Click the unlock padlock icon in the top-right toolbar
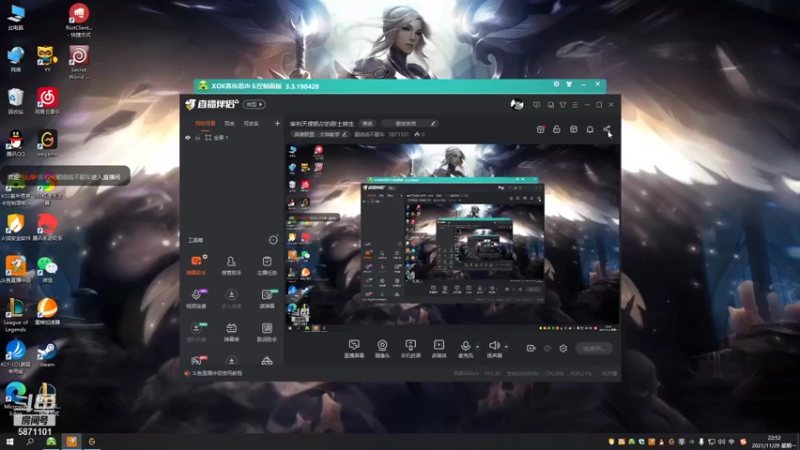This screenshot has height=450, width=800. [557, 130]
